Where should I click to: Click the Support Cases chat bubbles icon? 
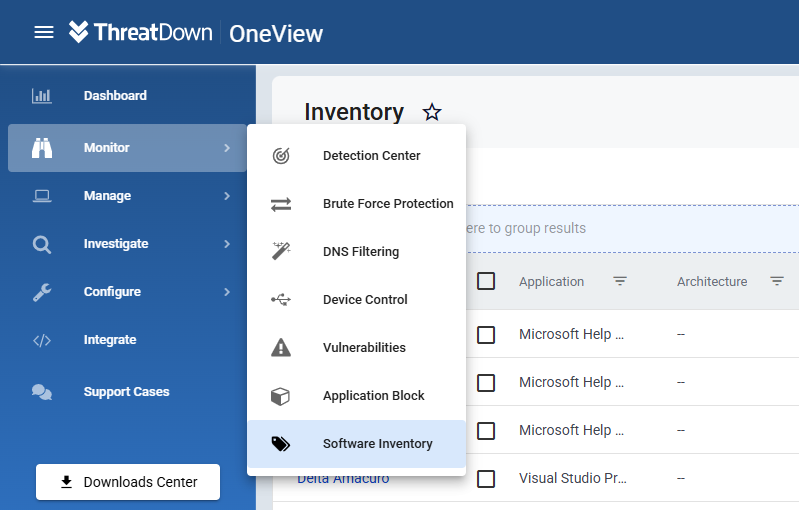point(42,392)
